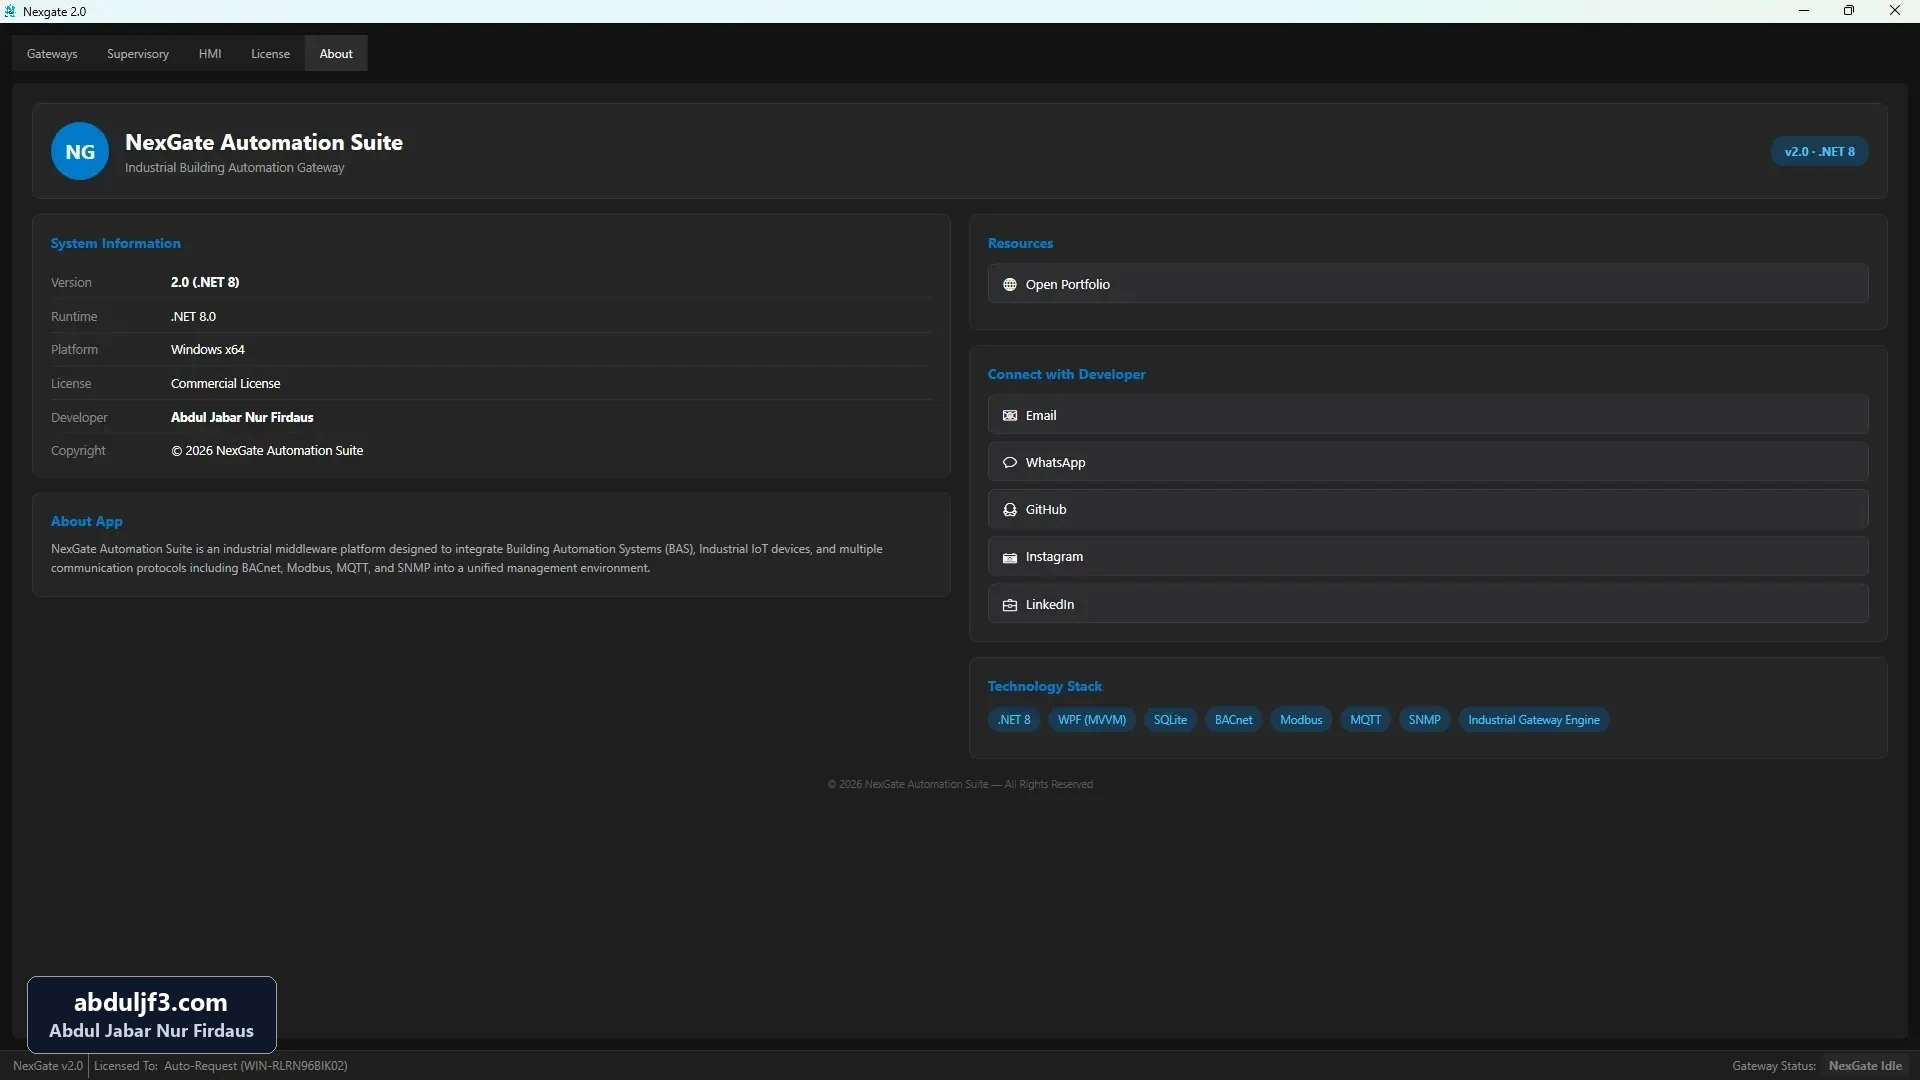
Task: Click the Windows x64 platform value
Action: [207, 350]
